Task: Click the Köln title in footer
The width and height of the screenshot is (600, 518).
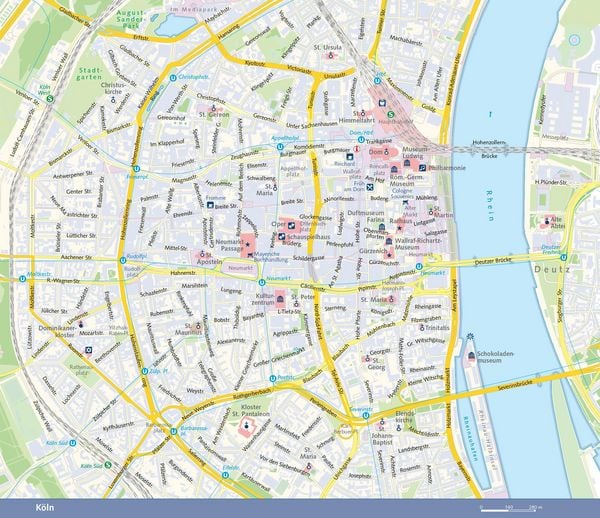Action: tap(45, 508)
